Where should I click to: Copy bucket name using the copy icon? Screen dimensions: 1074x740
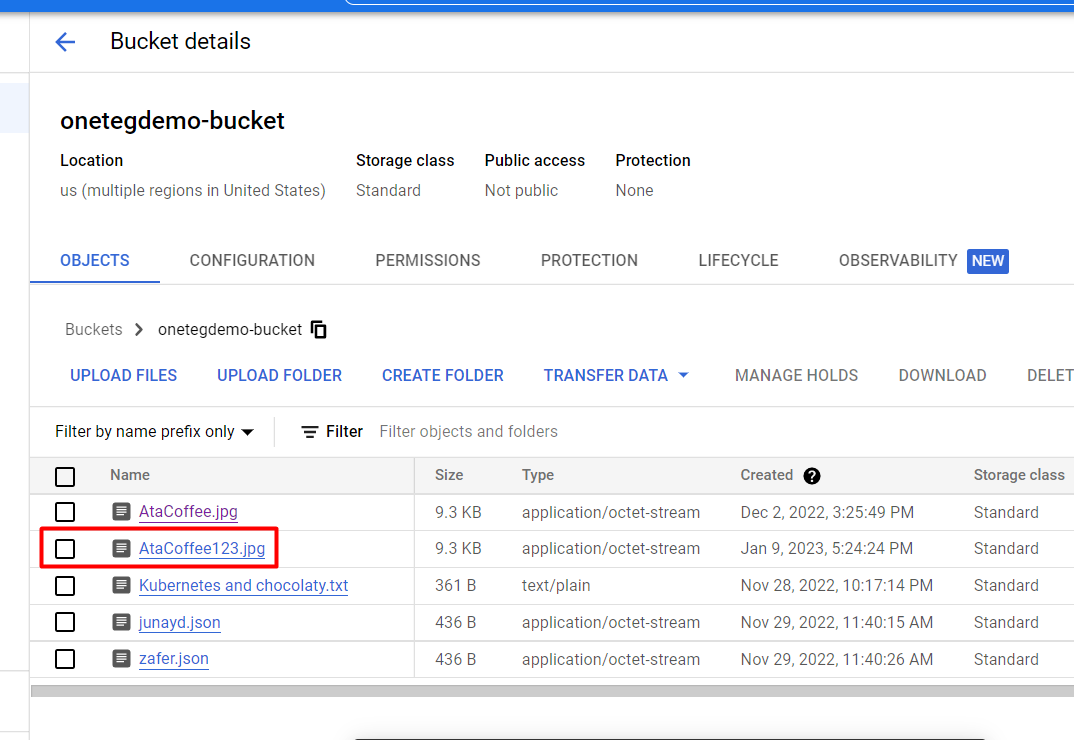319,329
